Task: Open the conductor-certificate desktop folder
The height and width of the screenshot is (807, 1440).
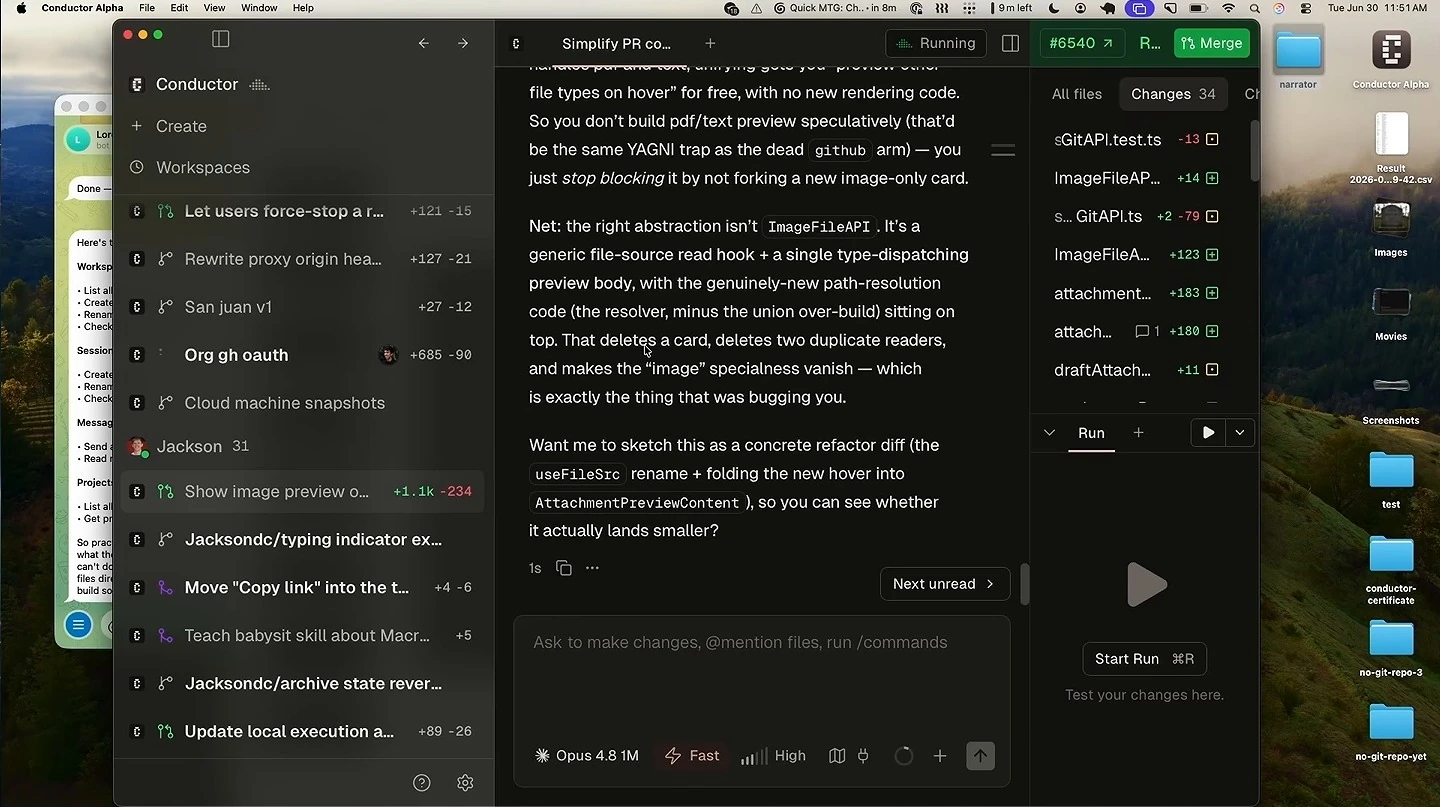Action: (x=1391, y=569)
